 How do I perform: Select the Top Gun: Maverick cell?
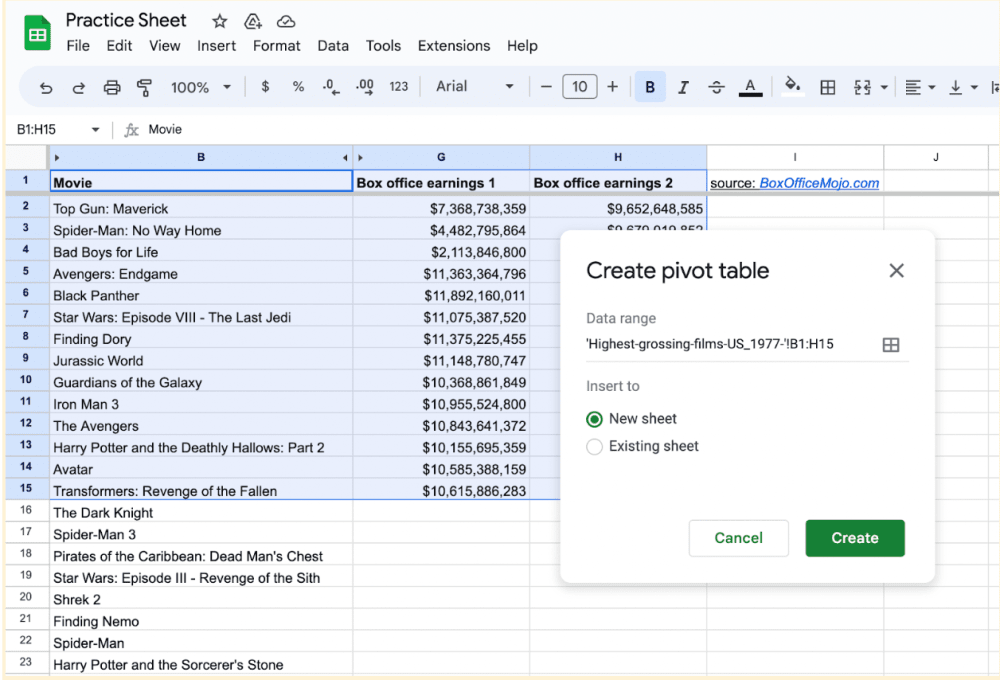pyautogui.click(x=201, y=209)
